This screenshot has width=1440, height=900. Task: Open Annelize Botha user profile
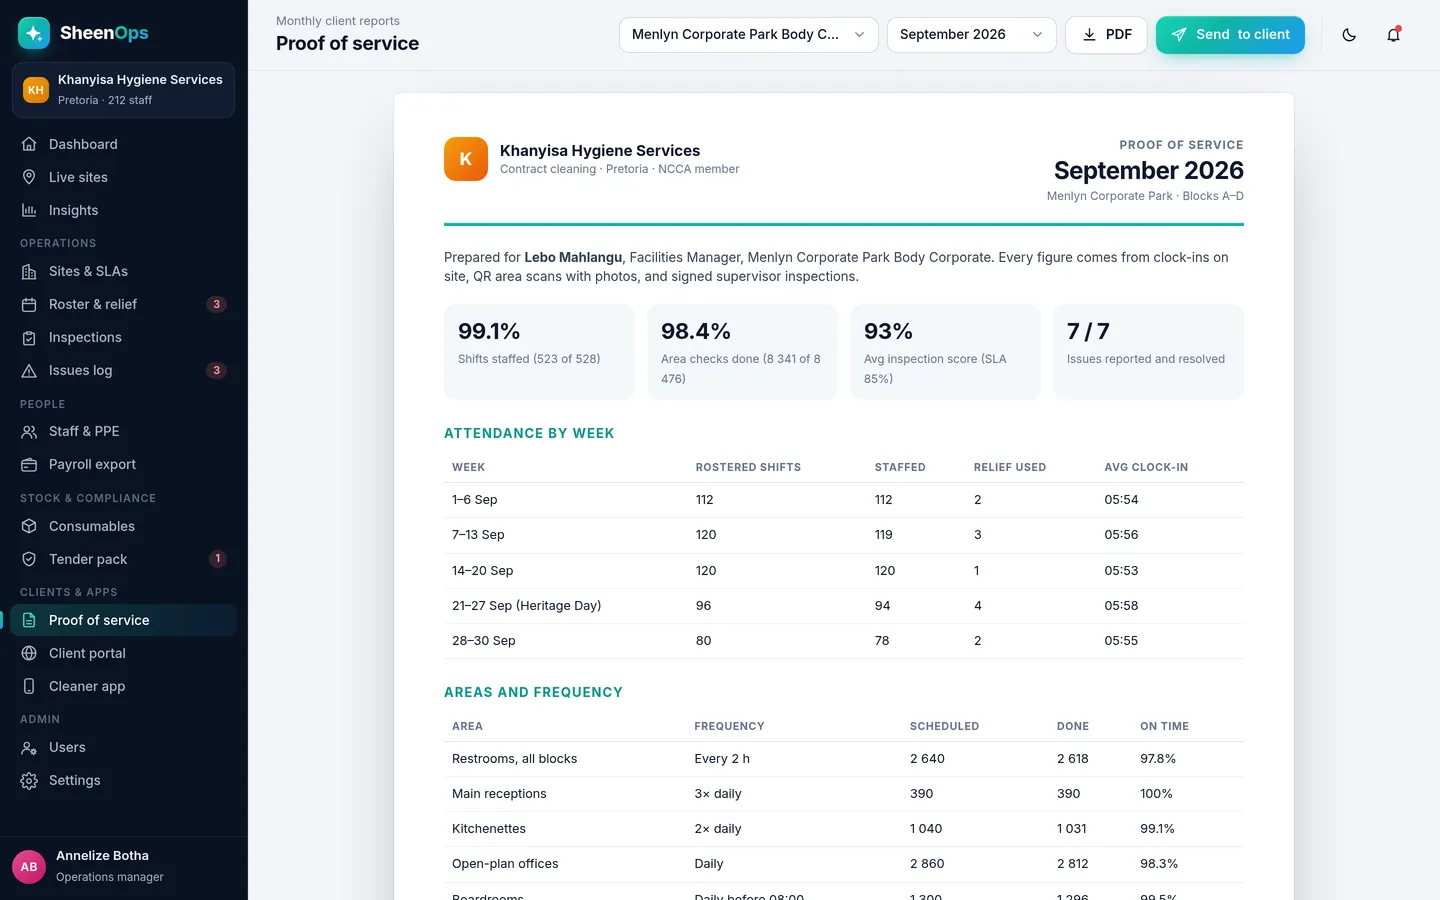124,866
